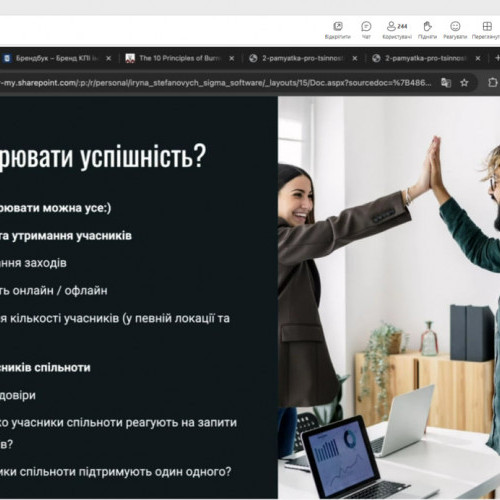Close the last 2-pamyatka-pro-tsinnost tab
500x500 pixels.
pyautogui.click(x=478, y=58)
